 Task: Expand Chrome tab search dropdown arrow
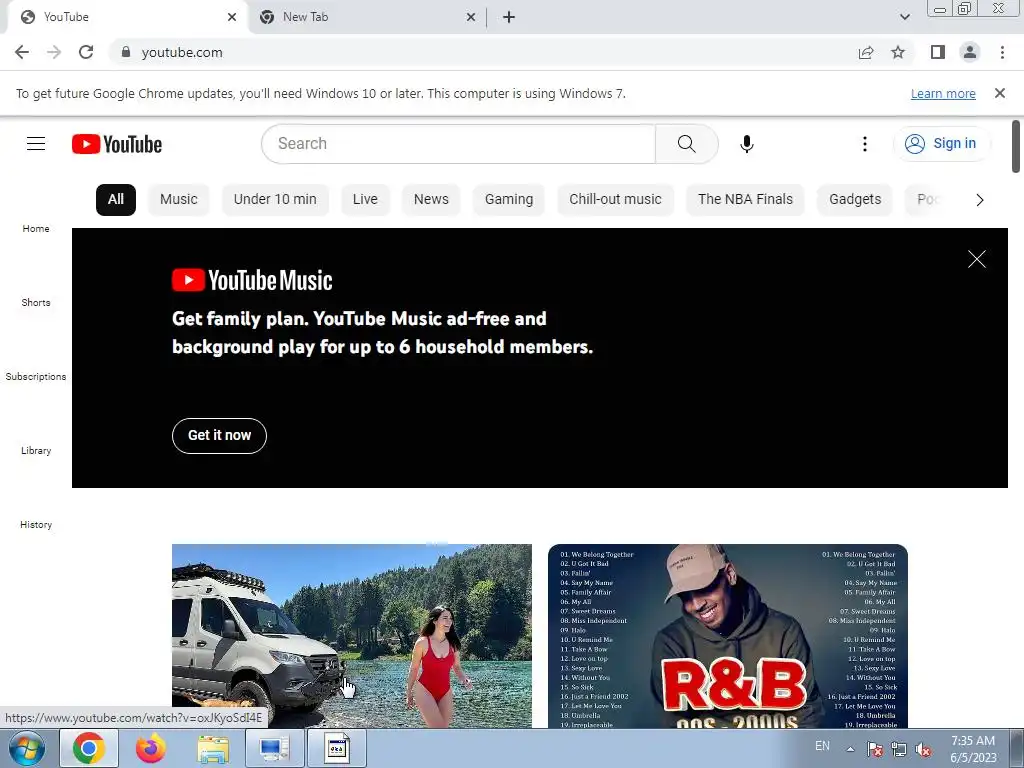pos(904,17)
